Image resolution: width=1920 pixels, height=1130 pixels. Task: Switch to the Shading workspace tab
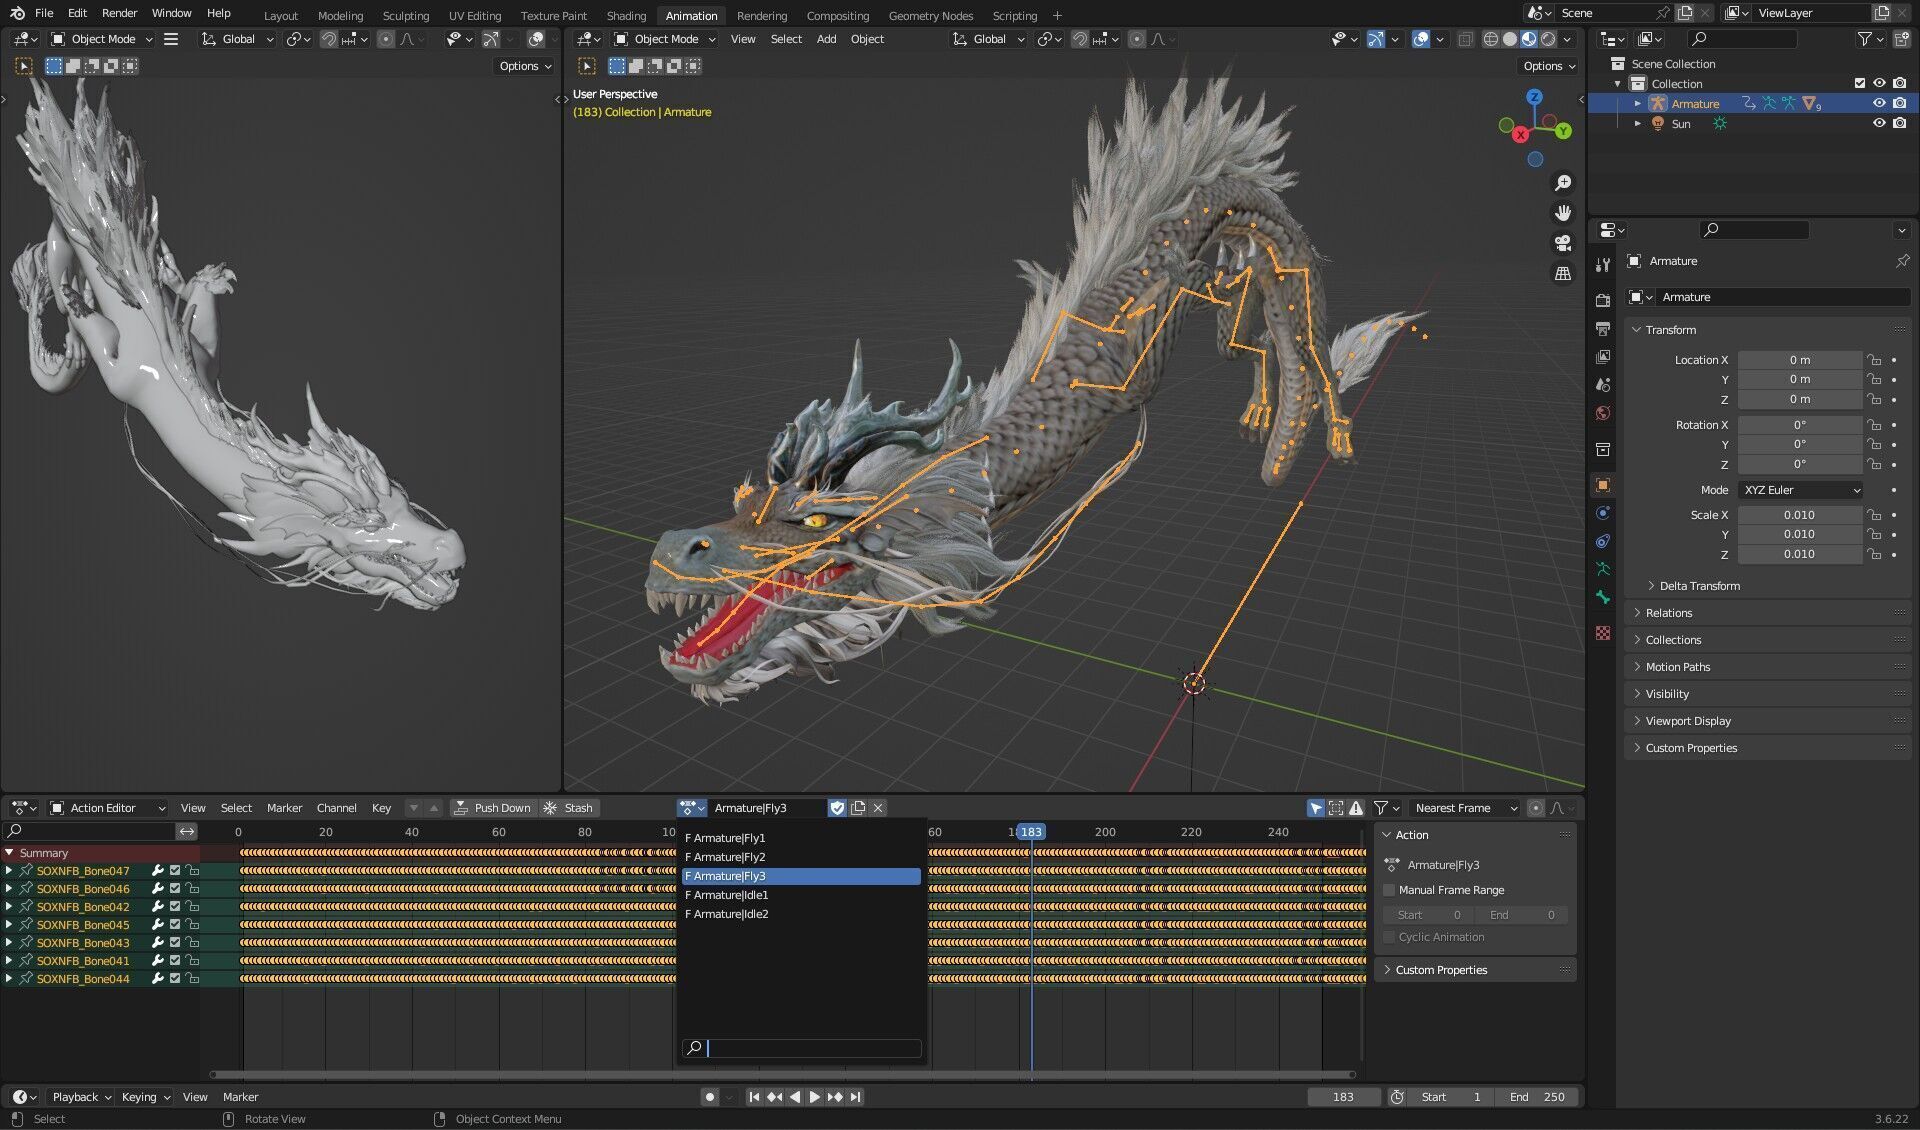626,15
